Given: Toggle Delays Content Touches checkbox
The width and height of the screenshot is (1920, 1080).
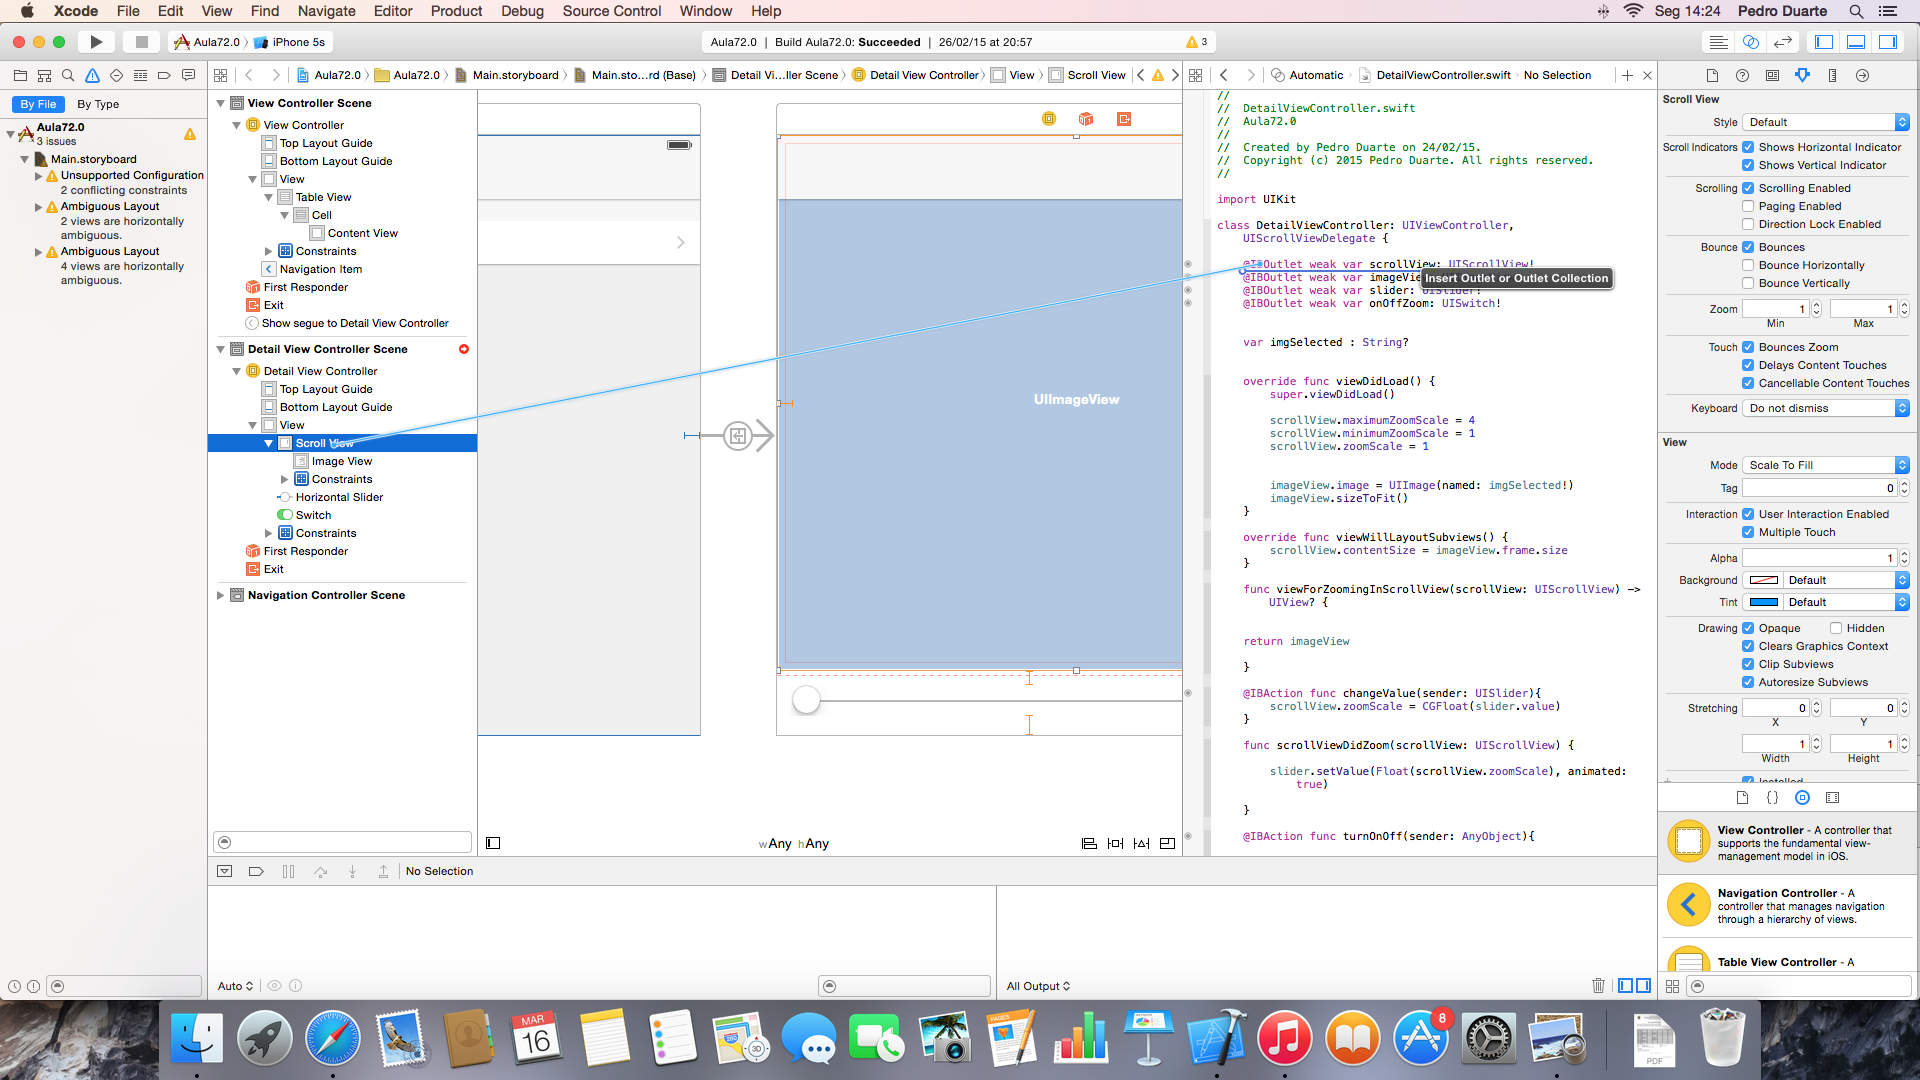Looking at the screenshot, I should click(1748, 365).
